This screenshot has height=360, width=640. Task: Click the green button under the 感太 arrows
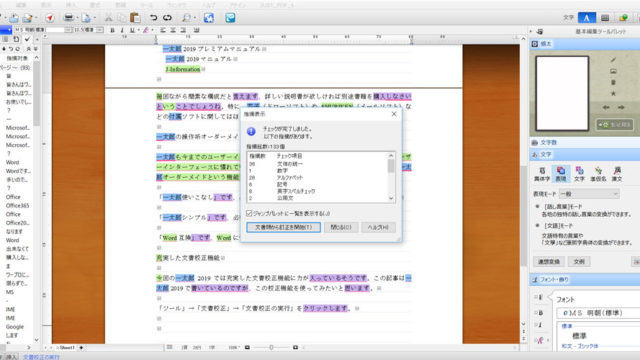[615, 124]
